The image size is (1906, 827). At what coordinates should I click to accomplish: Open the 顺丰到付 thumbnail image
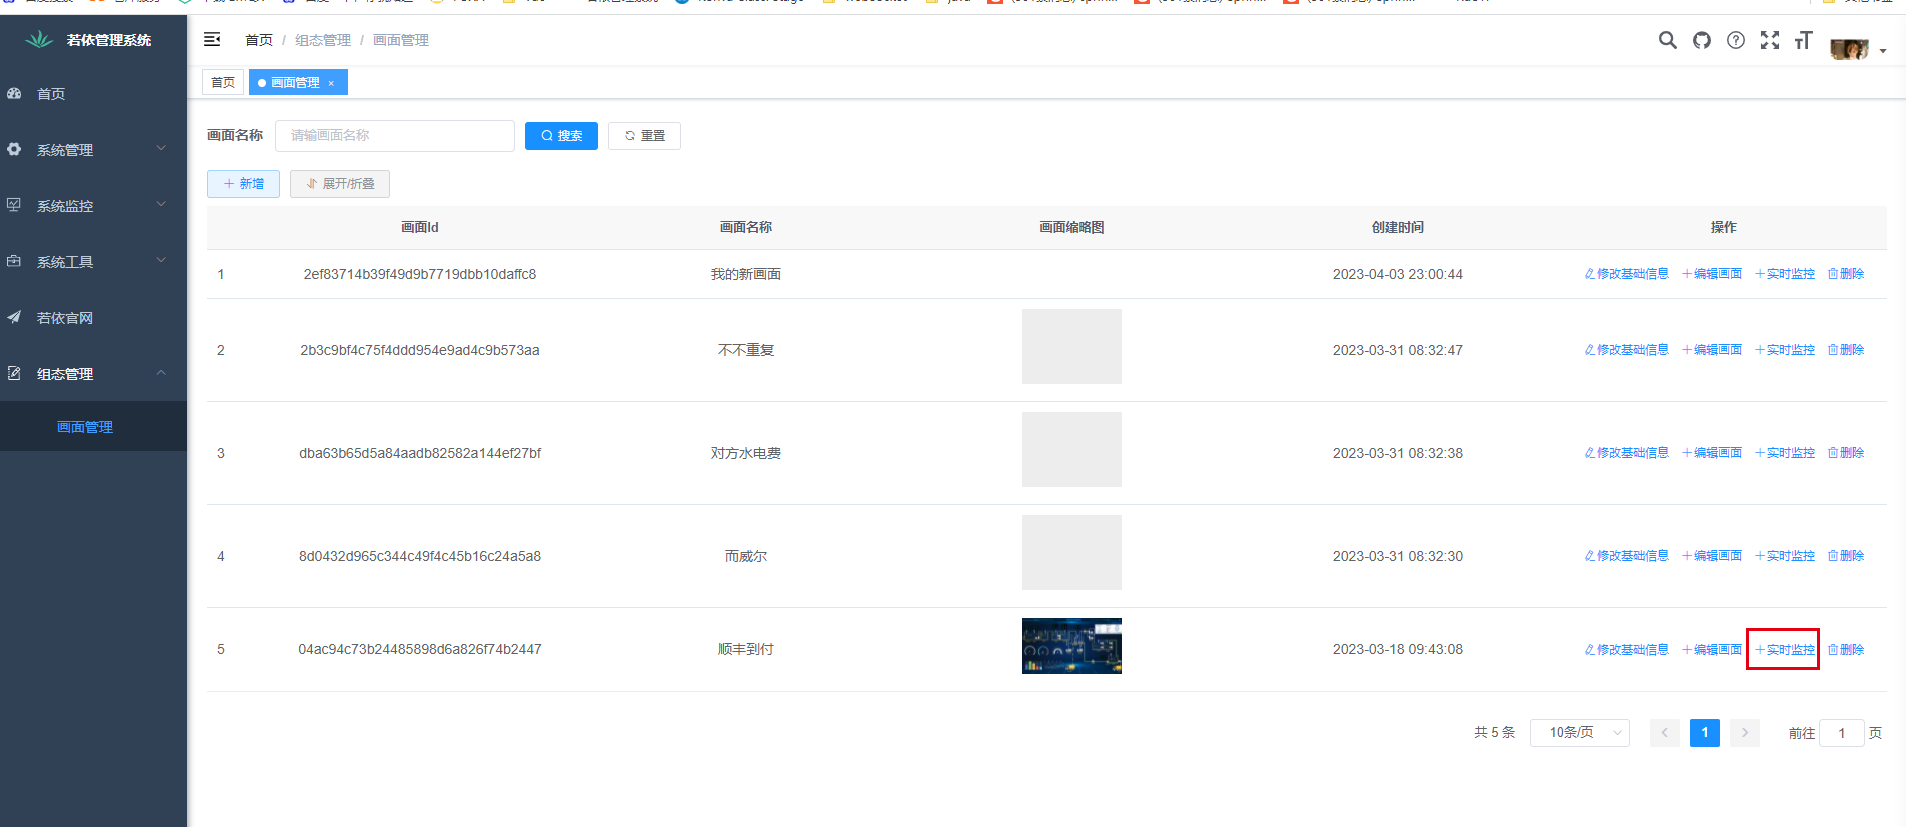click(1071, 646)
